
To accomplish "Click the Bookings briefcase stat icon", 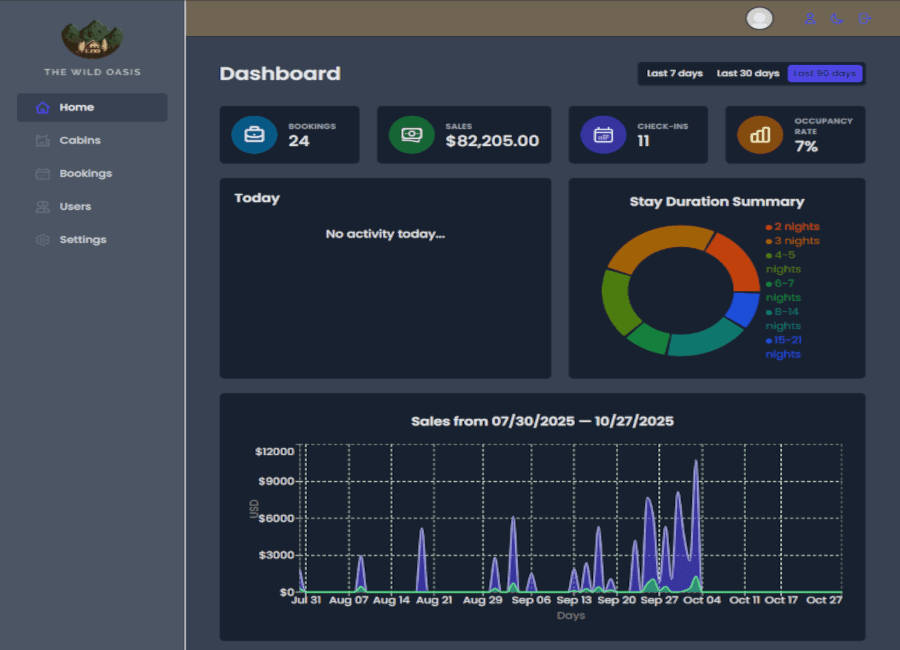I will 254,135.
